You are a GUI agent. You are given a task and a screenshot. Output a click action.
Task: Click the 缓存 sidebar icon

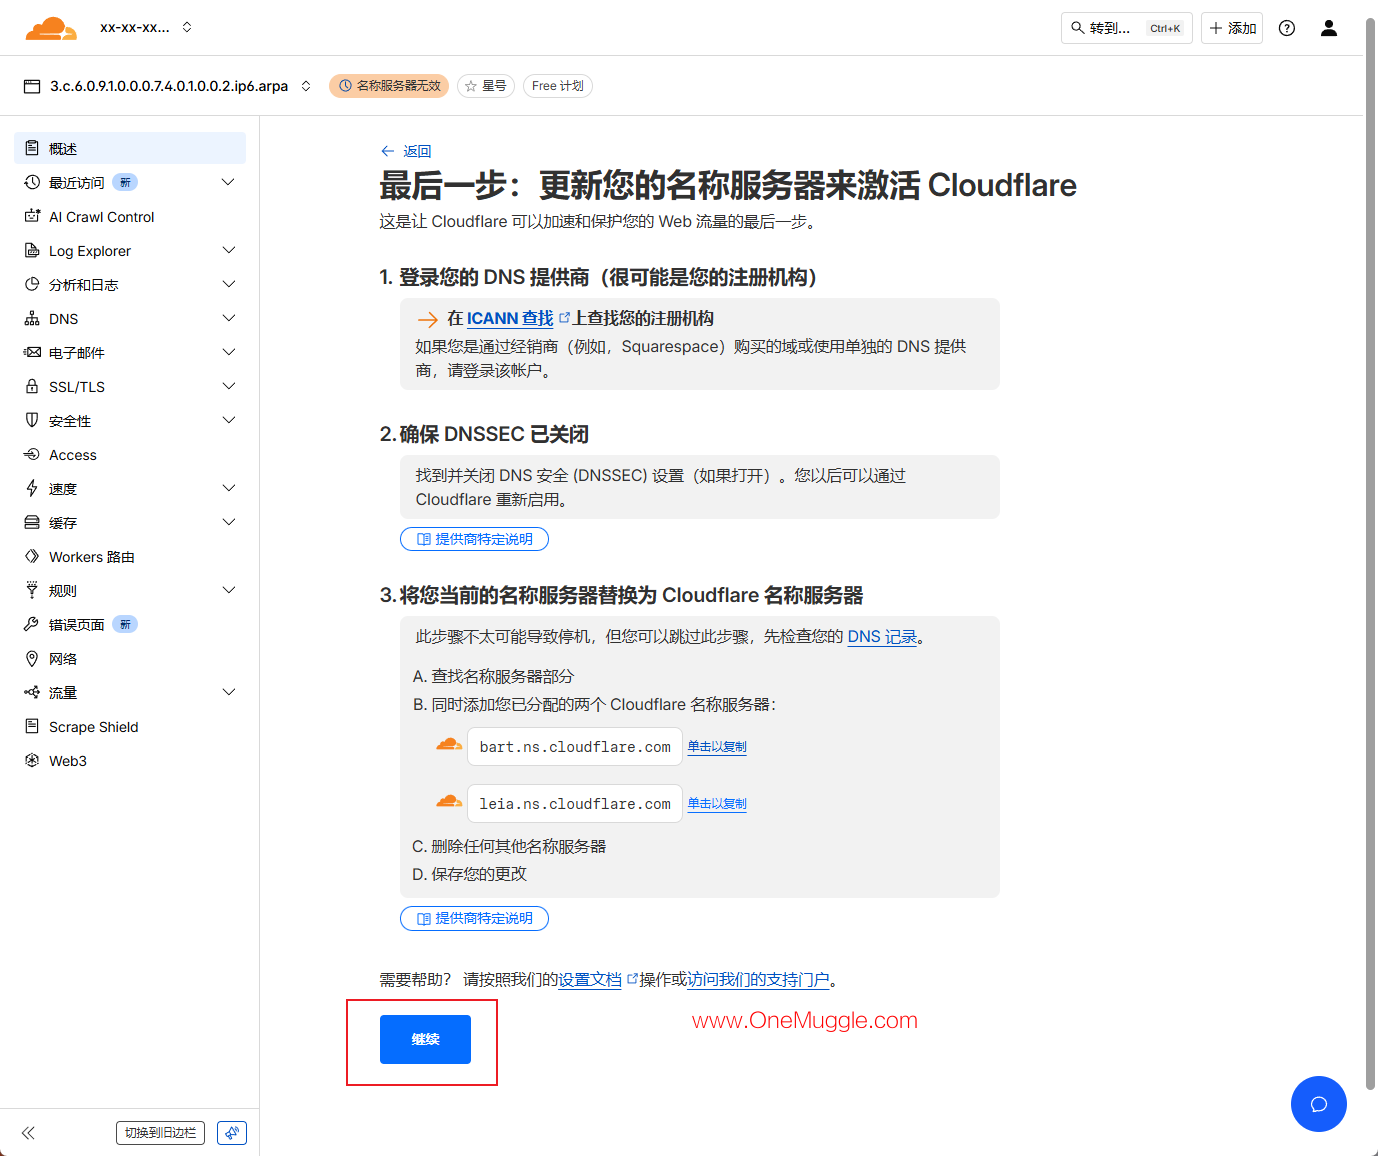click(32, 522)
